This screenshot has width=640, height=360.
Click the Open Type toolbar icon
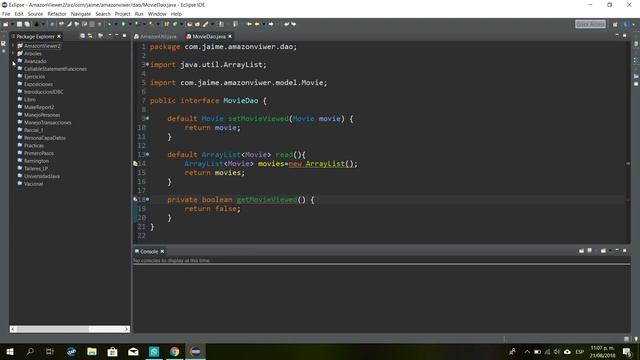click(189, 24)
